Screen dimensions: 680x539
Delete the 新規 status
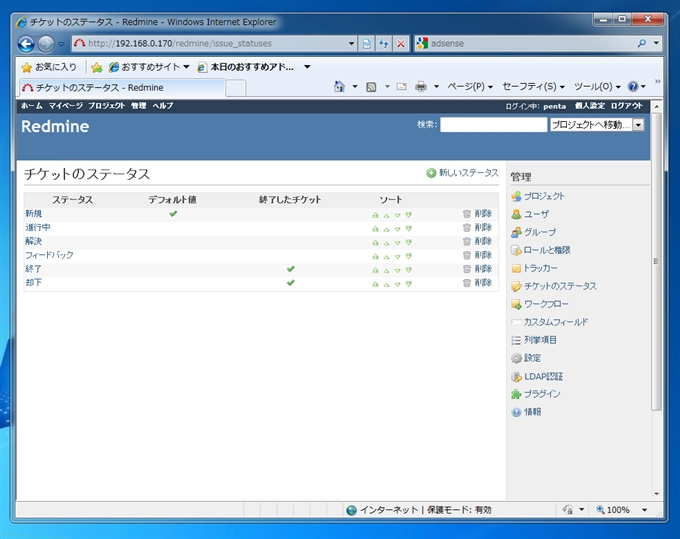(x=477, y=213)
